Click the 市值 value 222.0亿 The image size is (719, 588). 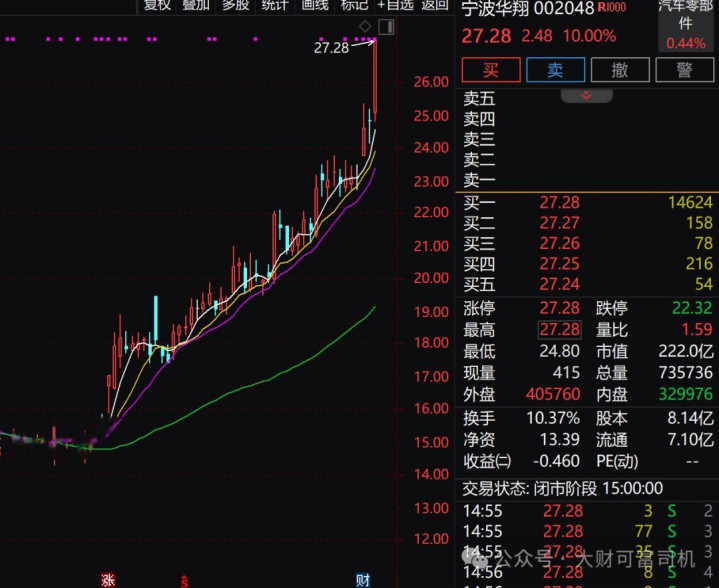coord(686,351)
